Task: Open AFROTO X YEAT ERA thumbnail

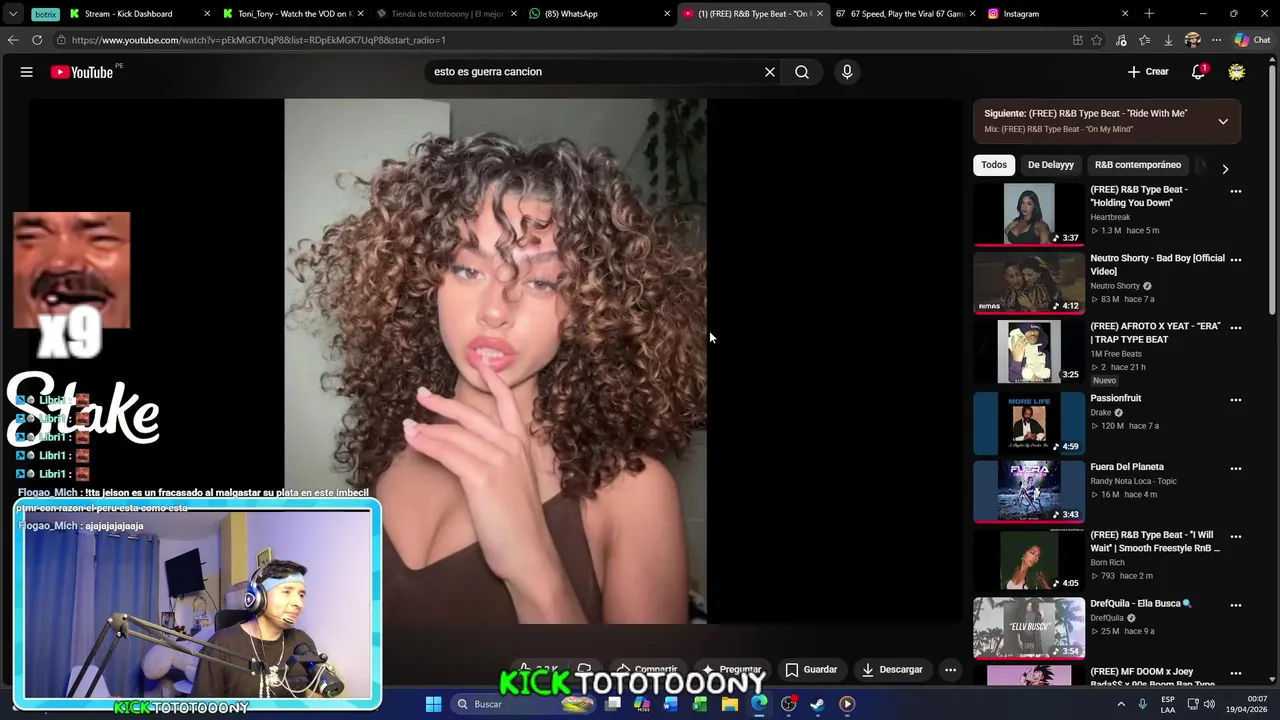Action: tap(1029, 351)
